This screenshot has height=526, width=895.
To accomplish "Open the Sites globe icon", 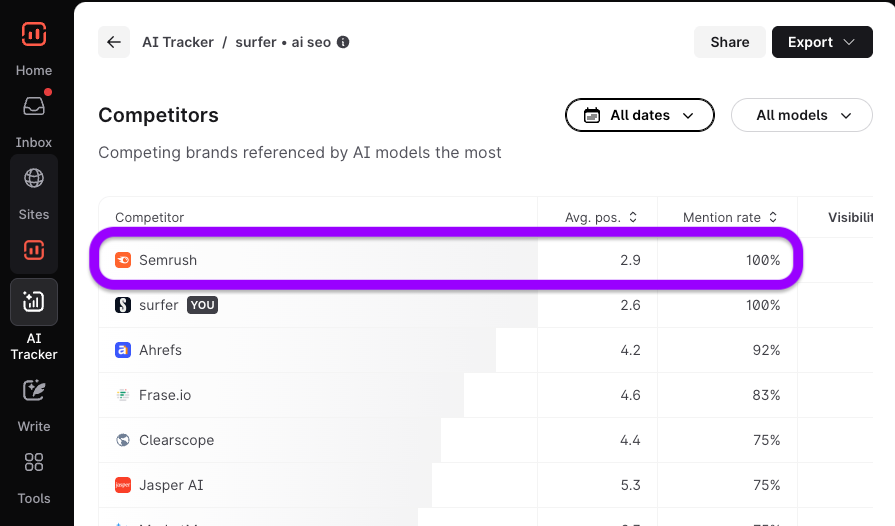I will (x=34, y=179).
